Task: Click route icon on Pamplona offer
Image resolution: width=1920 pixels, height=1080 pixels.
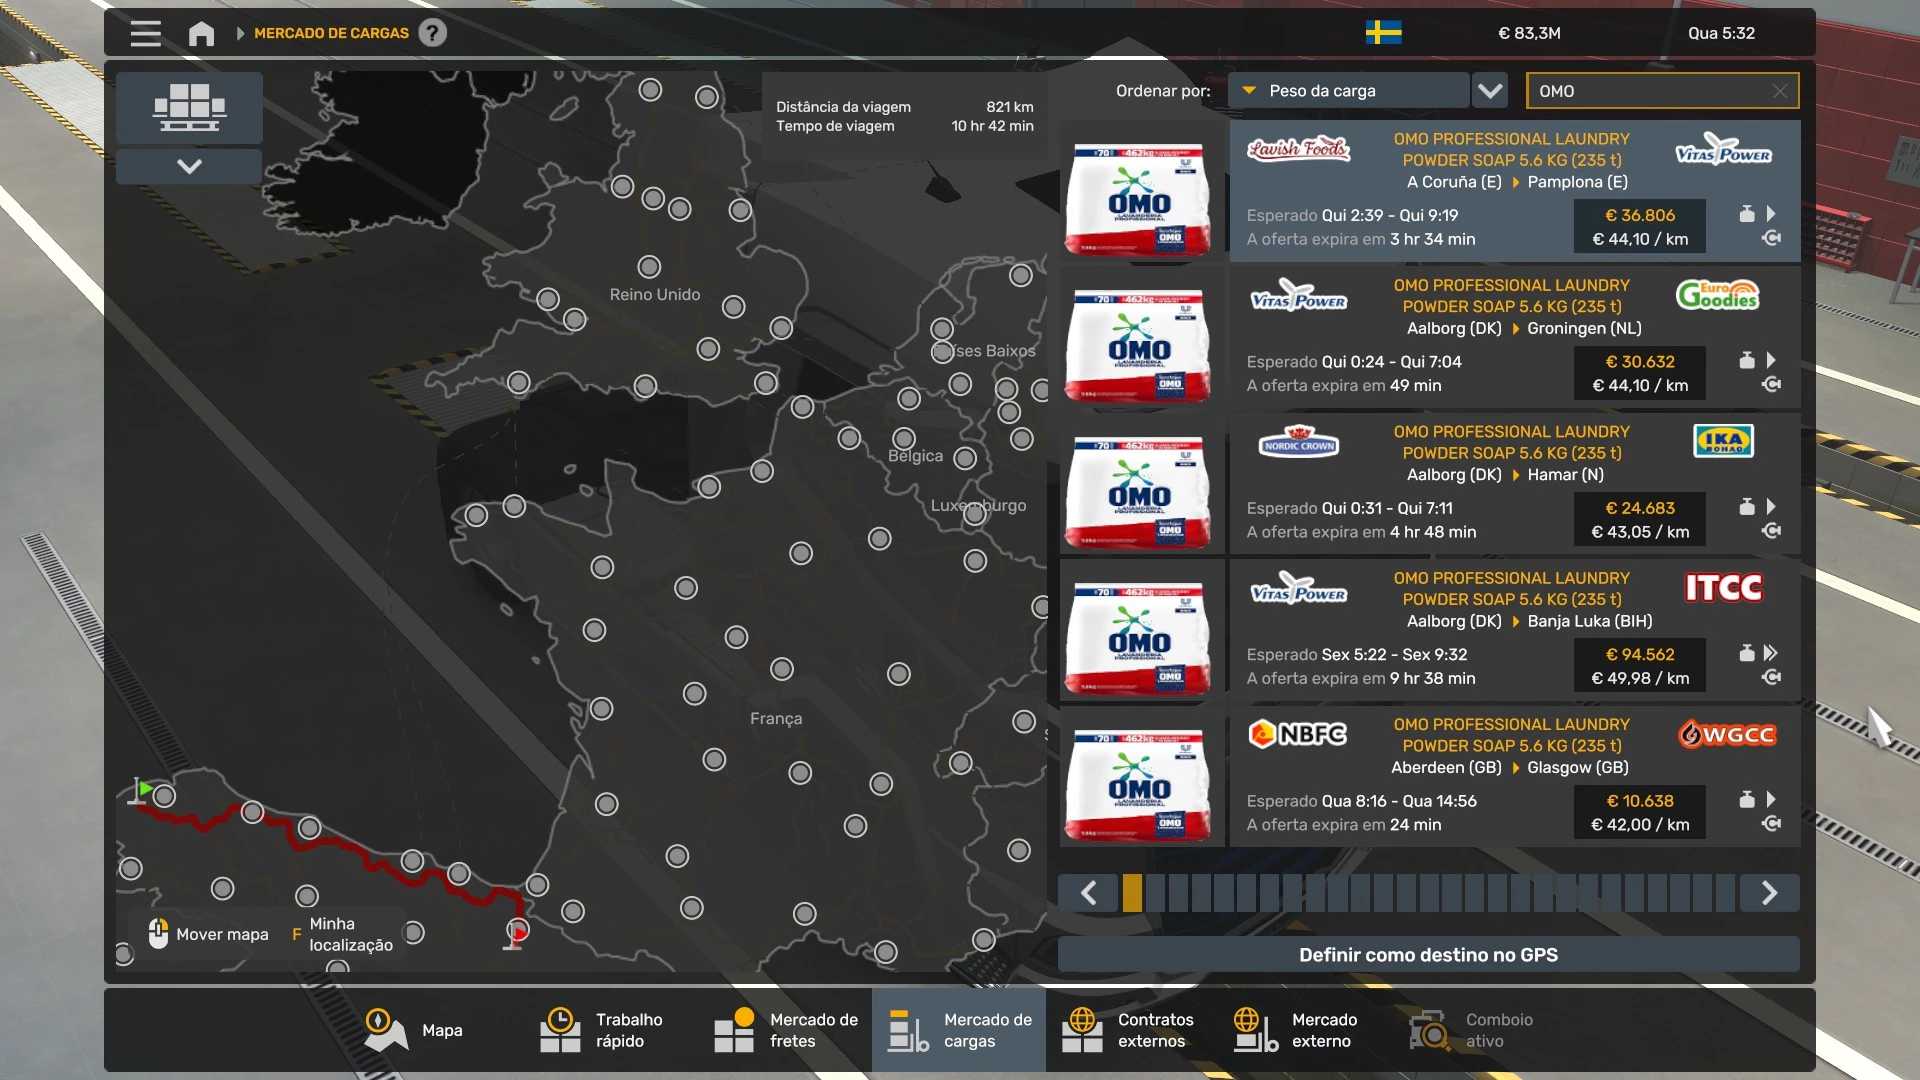Action: 1771,238
